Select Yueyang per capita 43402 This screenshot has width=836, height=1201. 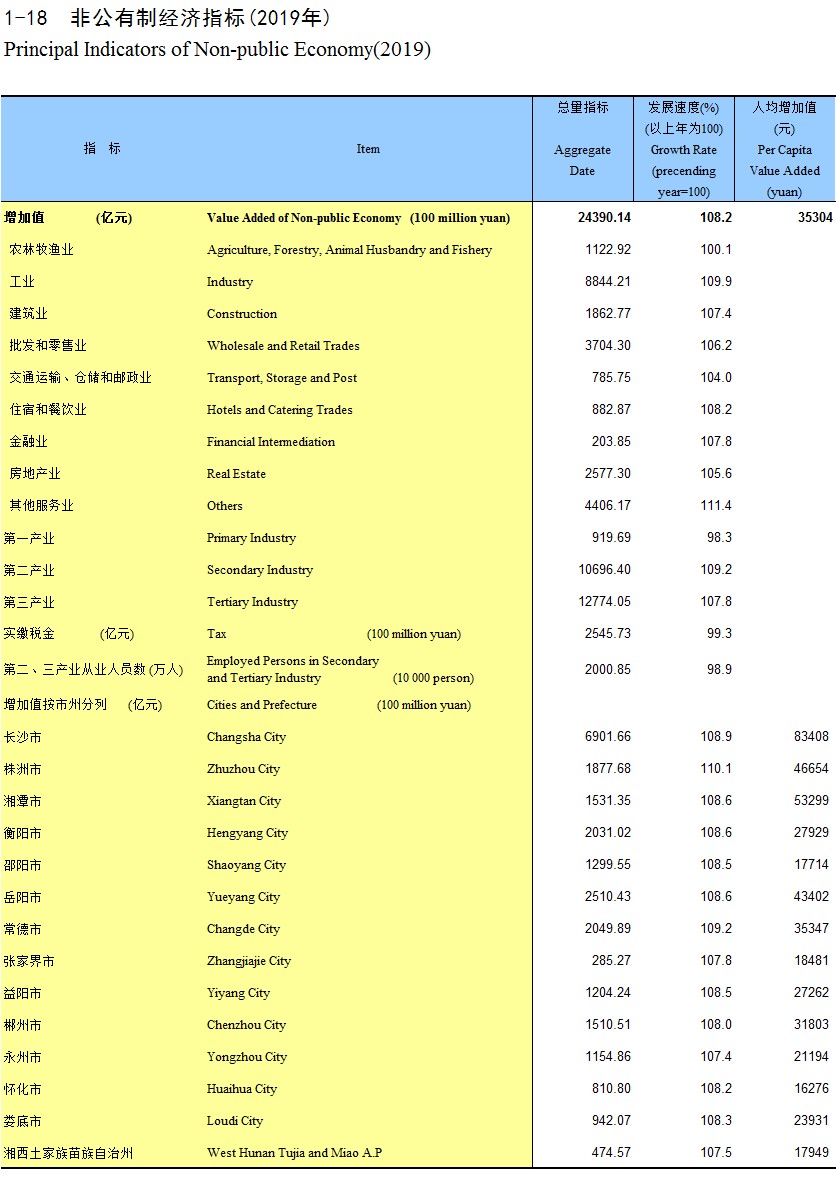811,897
